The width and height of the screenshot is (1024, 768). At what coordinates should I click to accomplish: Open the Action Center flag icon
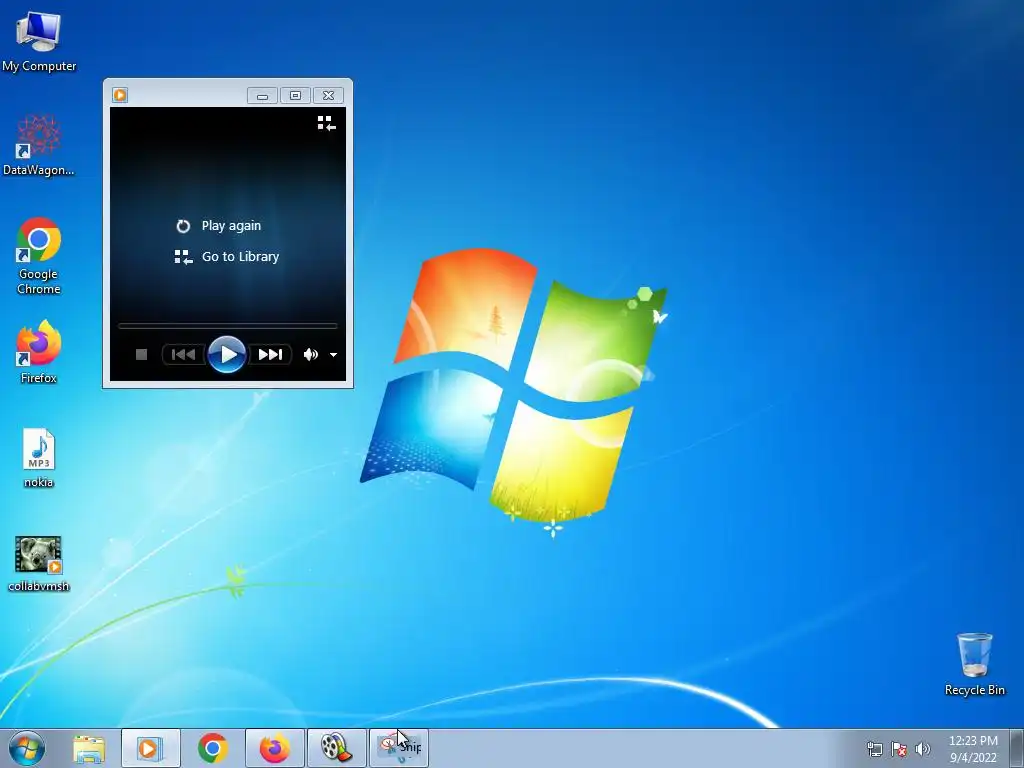click(x=899, y=749)
